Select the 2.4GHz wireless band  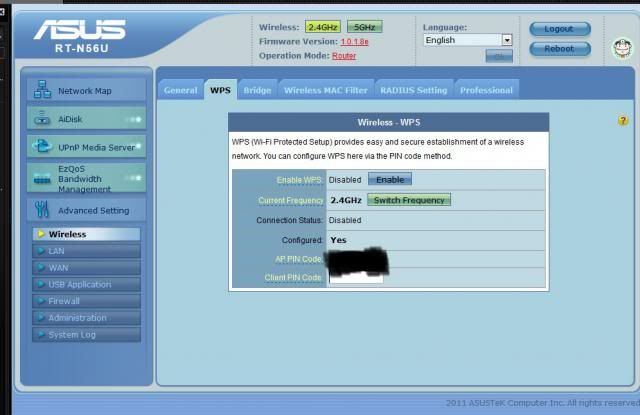[x=323, y=27]
